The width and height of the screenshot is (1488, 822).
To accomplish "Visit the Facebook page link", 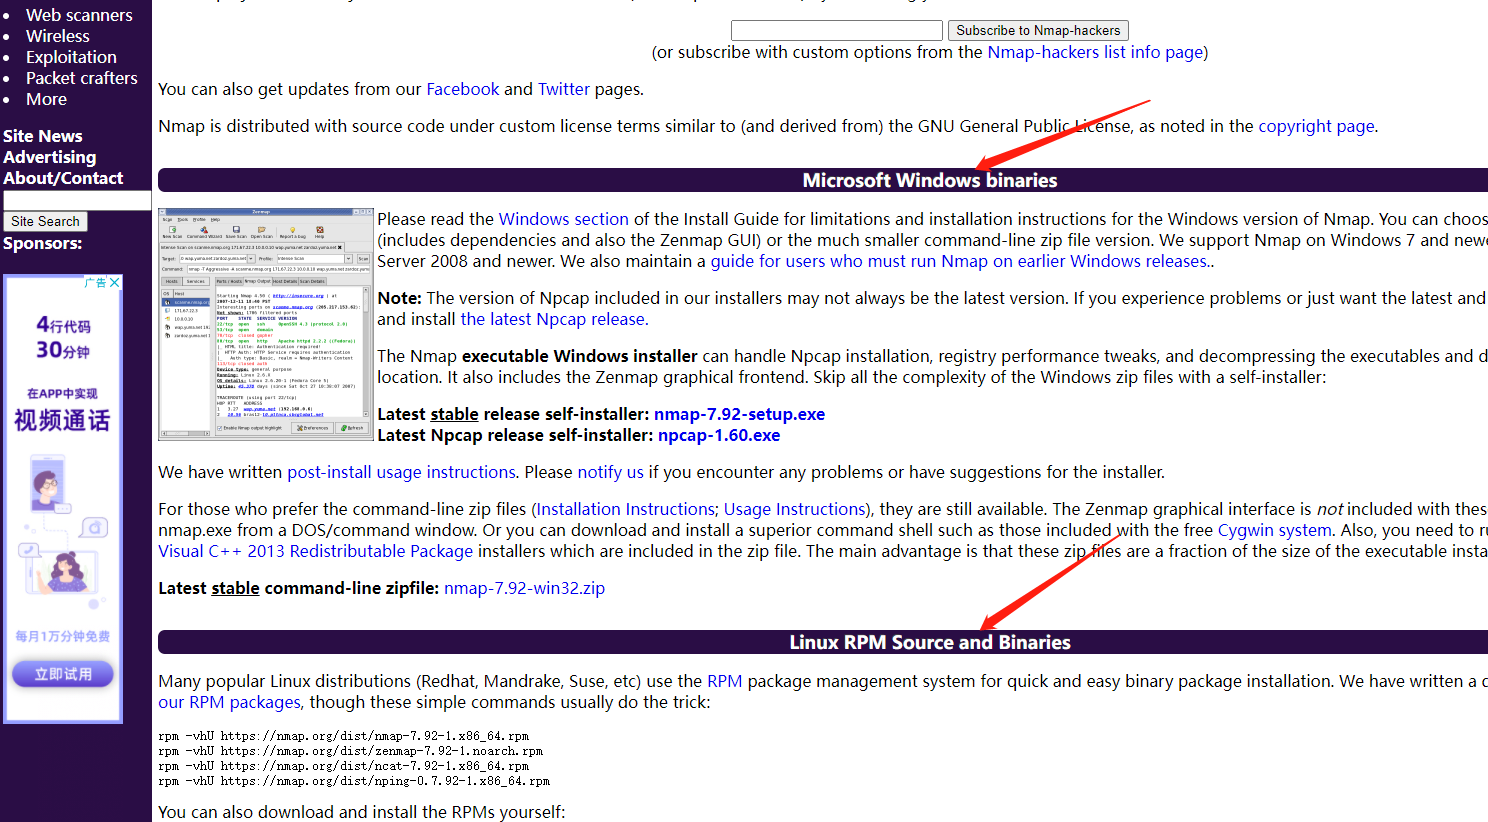I will (463, 89).
